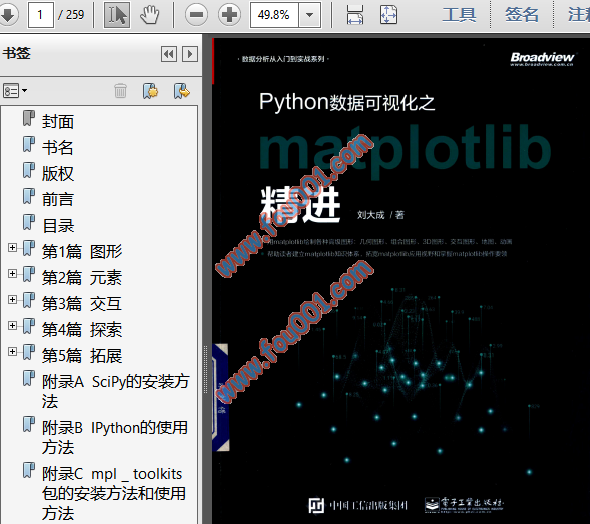Viewport: 590px width, 524px height.
Task: Select the 第1篇 图形 bookmark text
Action: pos(82,251)
